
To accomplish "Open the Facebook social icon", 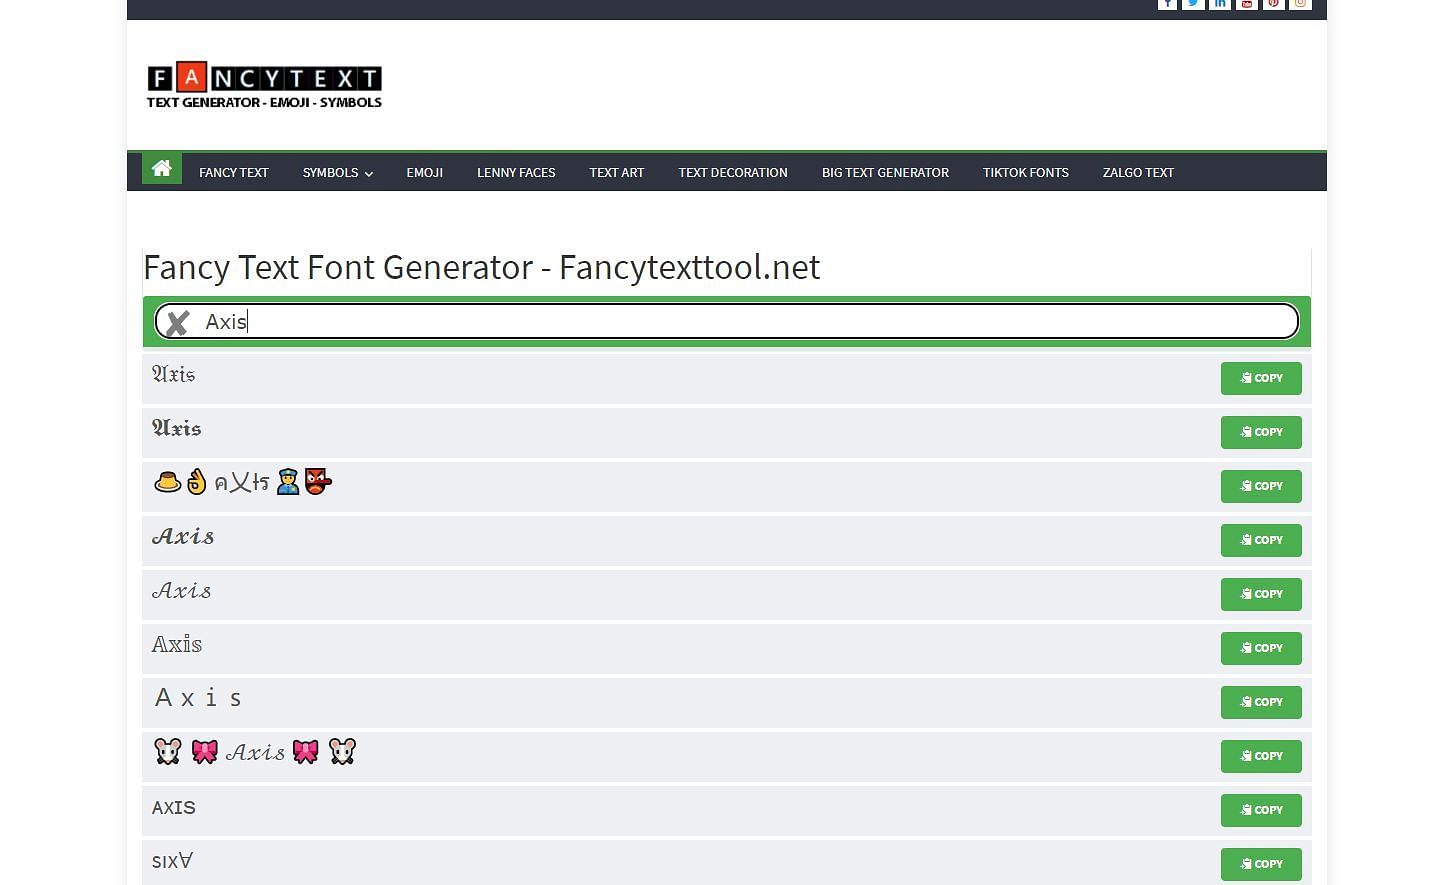I will pos(1167,4).
